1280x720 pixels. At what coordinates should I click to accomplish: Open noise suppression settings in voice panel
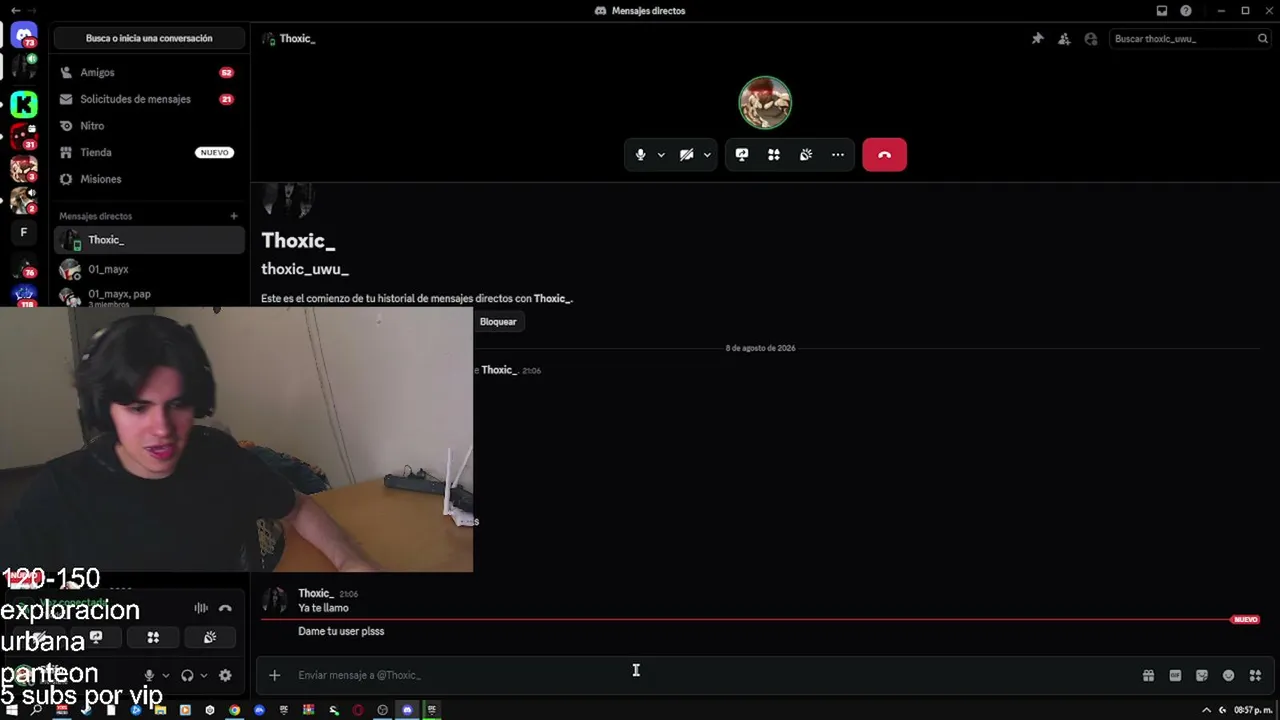tap(201, 608)
